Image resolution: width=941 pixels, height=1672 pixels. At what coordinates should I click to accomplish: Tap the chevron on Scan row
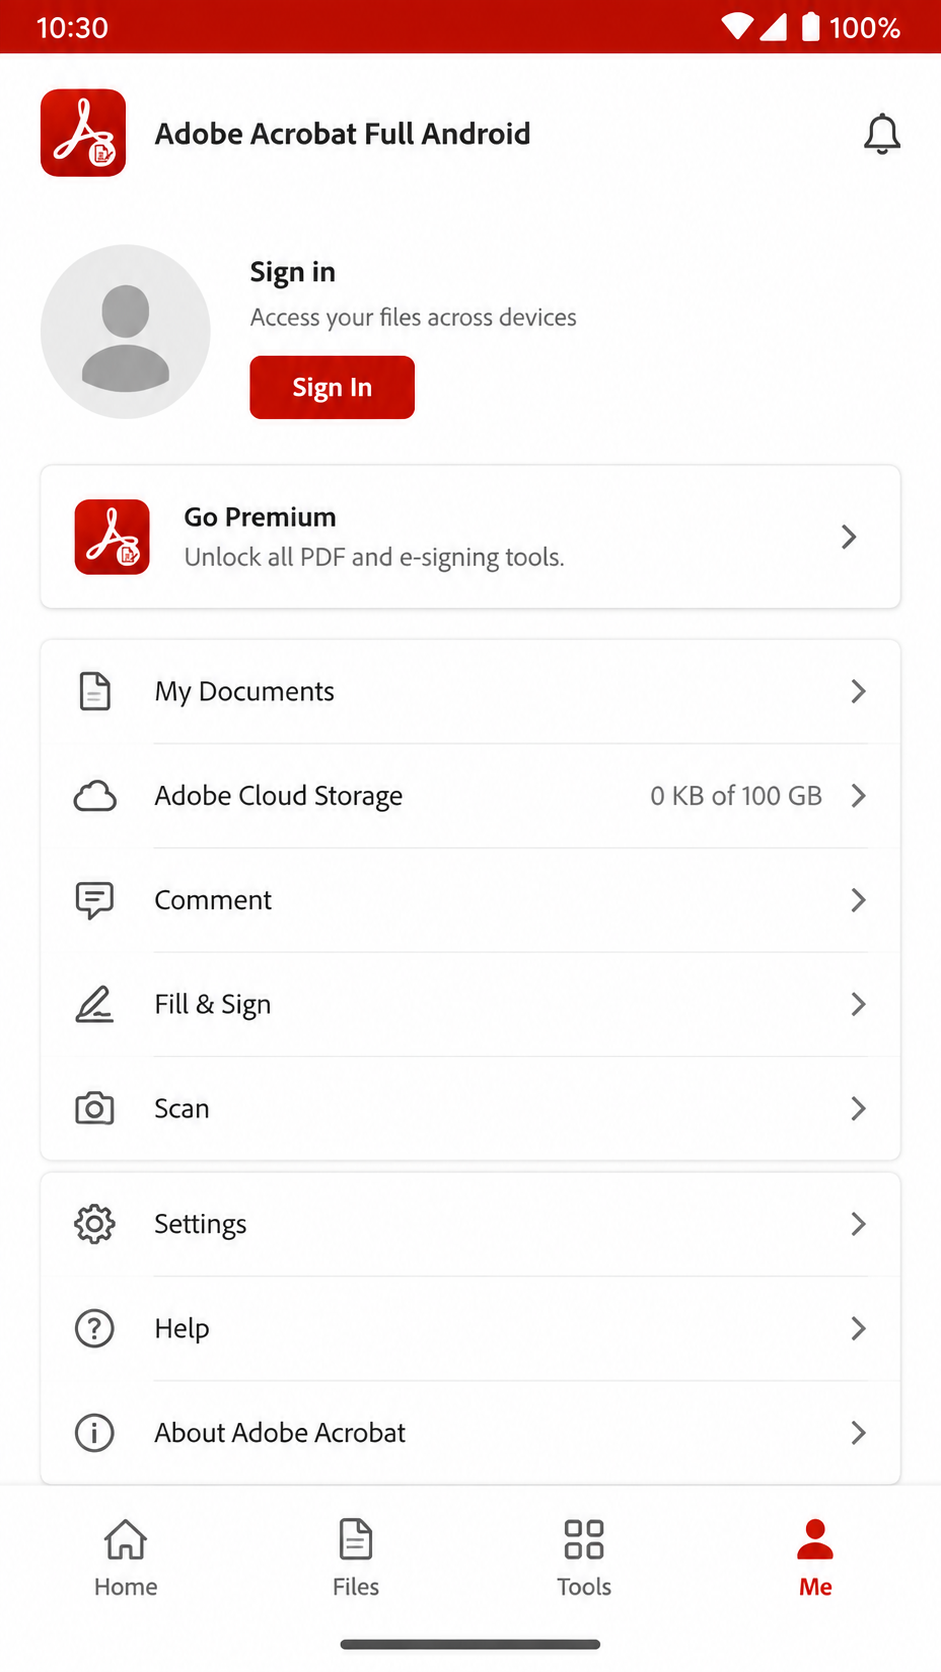point(858,1108)
